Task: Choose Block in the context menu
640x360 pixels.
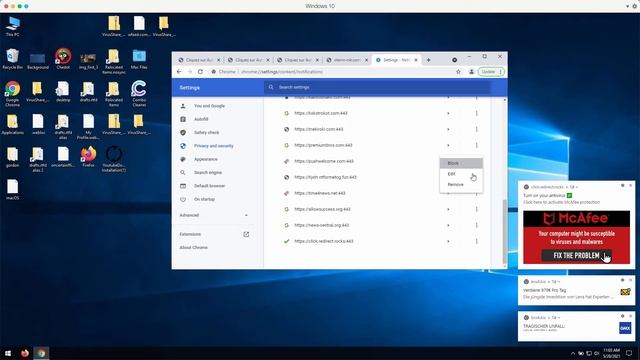Action: tap(461, 163)
